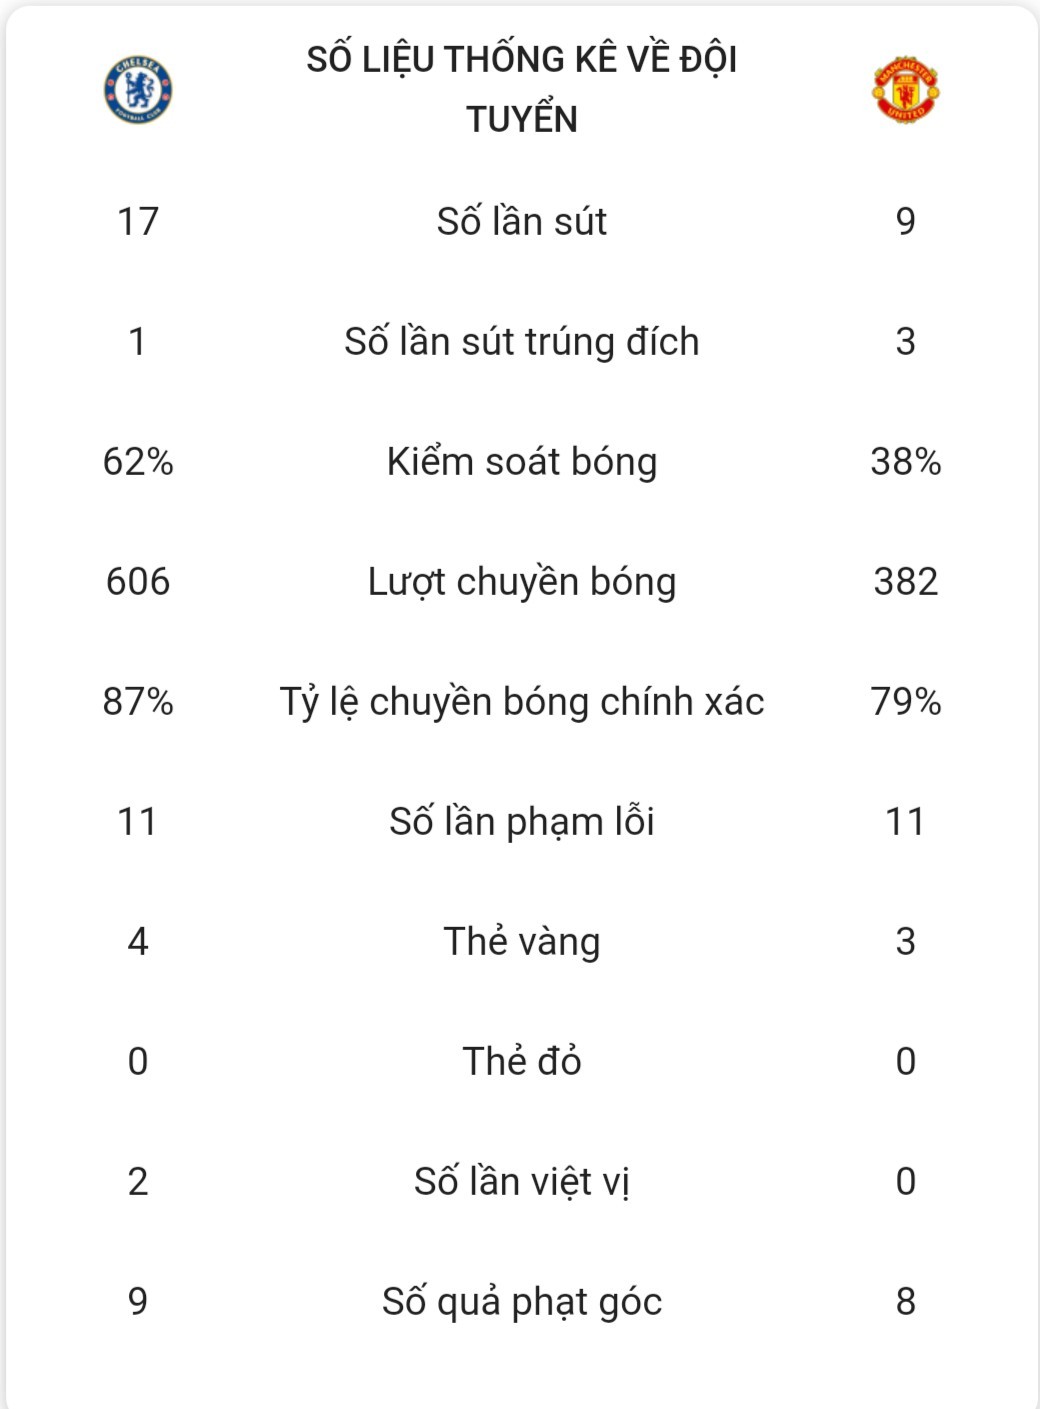Viewport: 1040px width, 1409px height.
Task: Select the 'Kiểm soát bóng' label
Action: point(522,461)
